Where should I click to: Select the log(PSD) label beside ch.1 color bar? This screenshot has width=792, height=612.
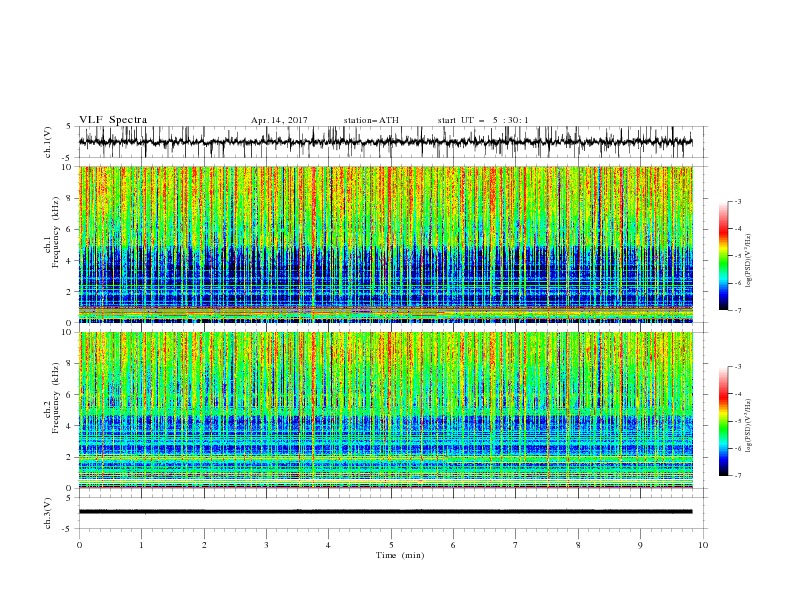[748, 261]
